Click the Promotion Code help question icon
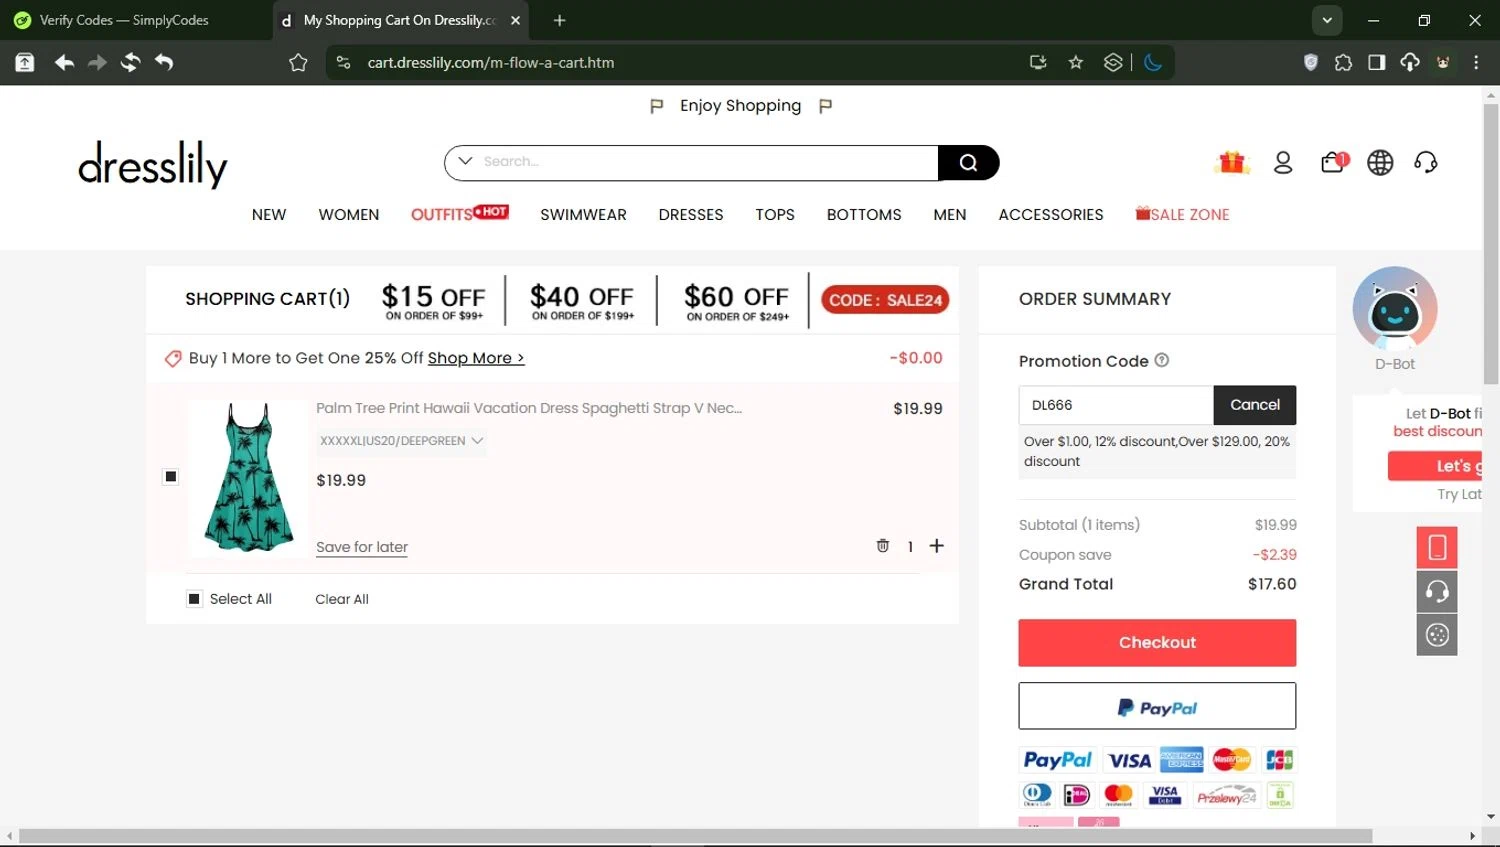The image size is (1500, 847). click(x=1162, y=360)
